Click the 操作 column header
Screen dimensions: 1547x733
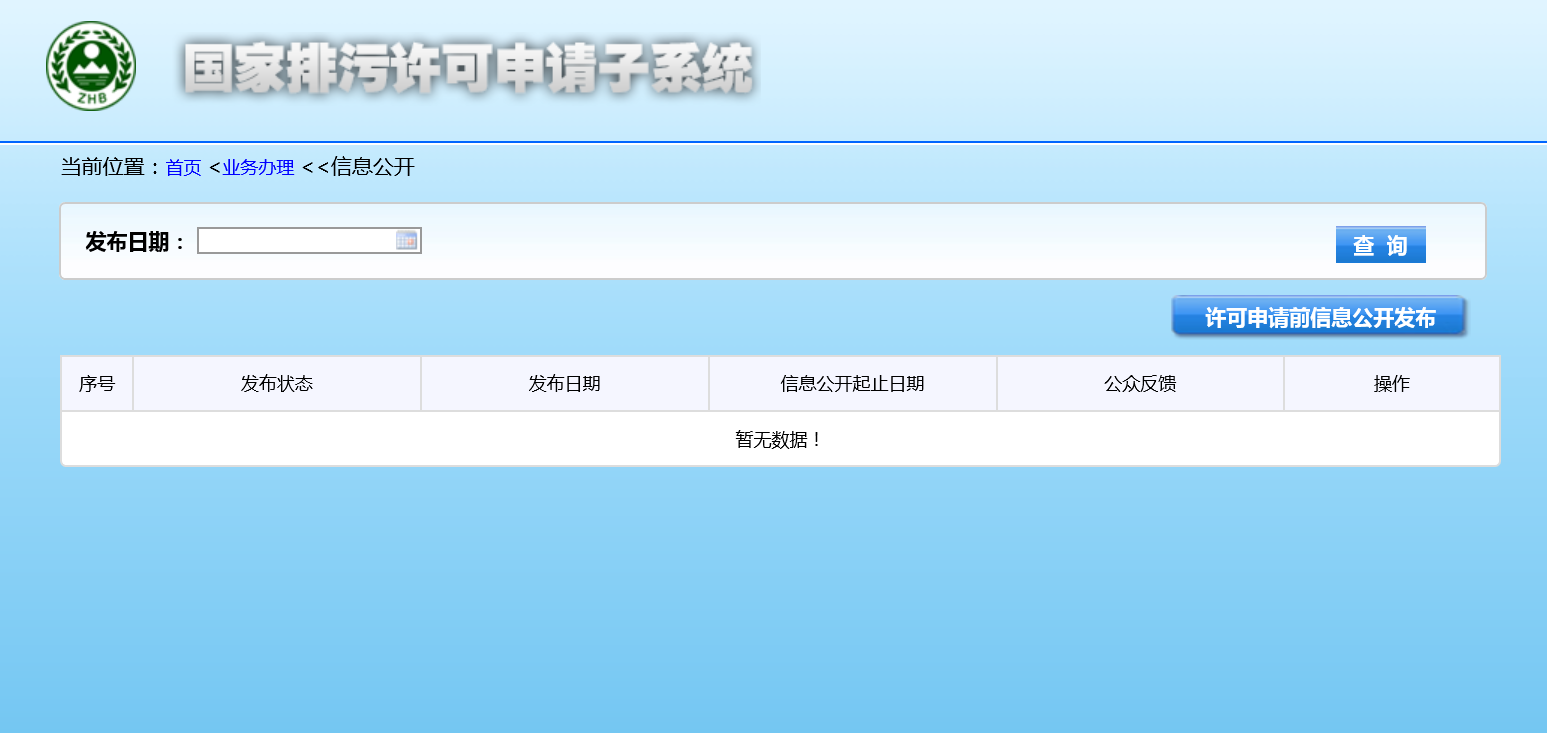tap(1391, 384)
